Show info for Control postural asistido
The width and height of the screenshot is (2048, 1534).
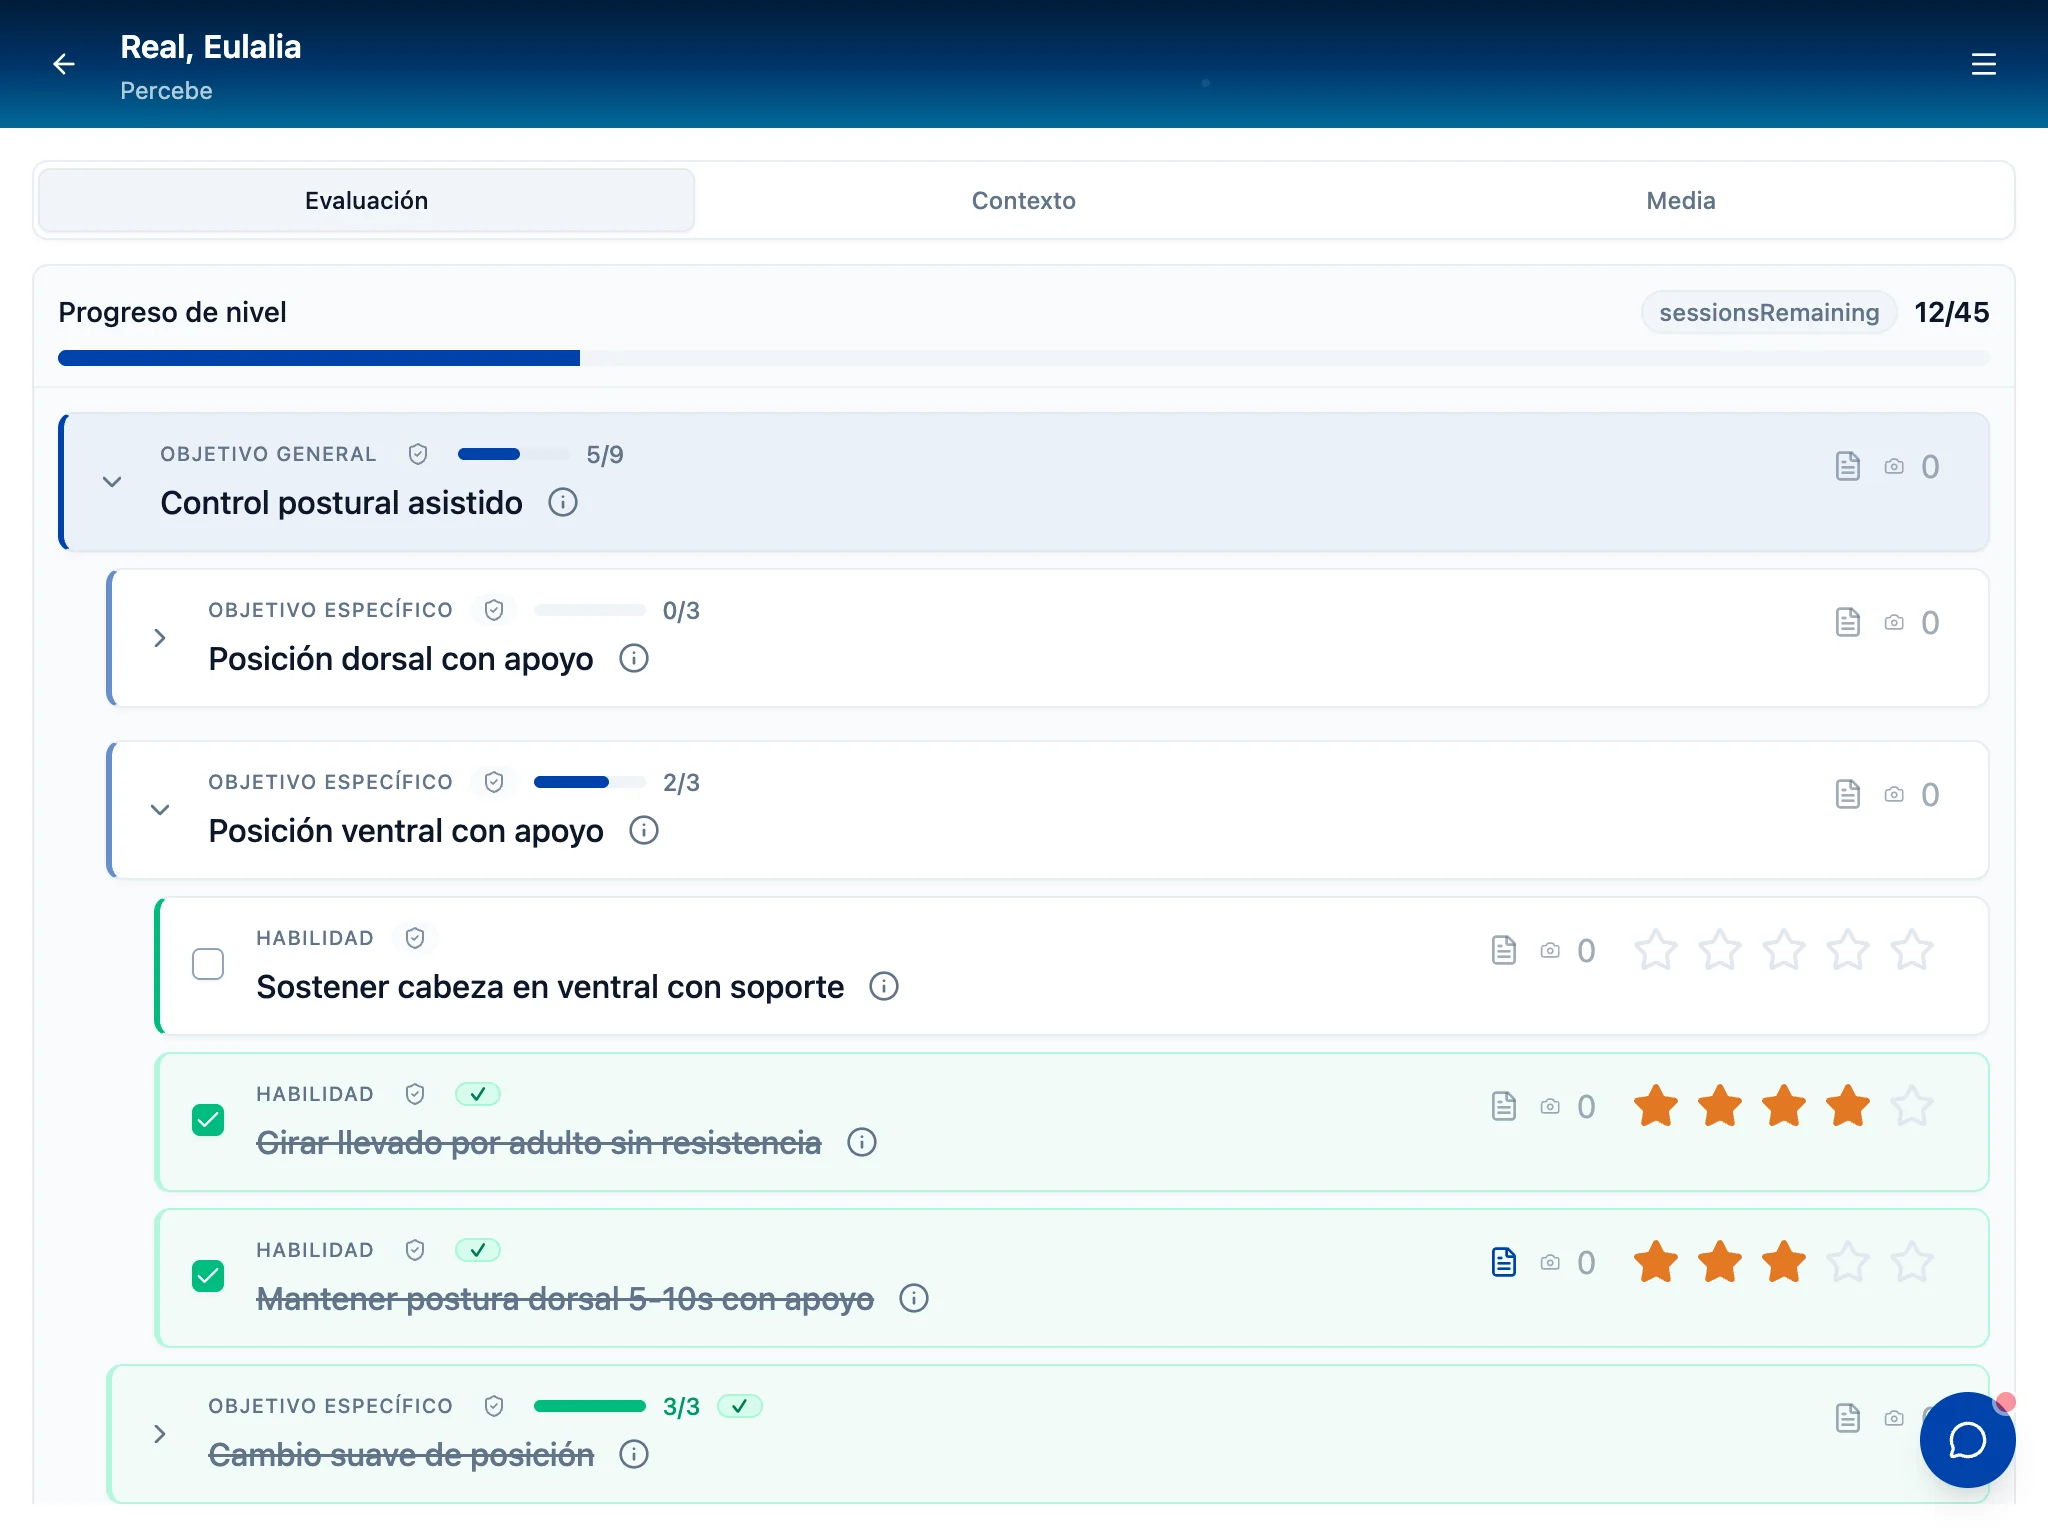pos(563,502)
